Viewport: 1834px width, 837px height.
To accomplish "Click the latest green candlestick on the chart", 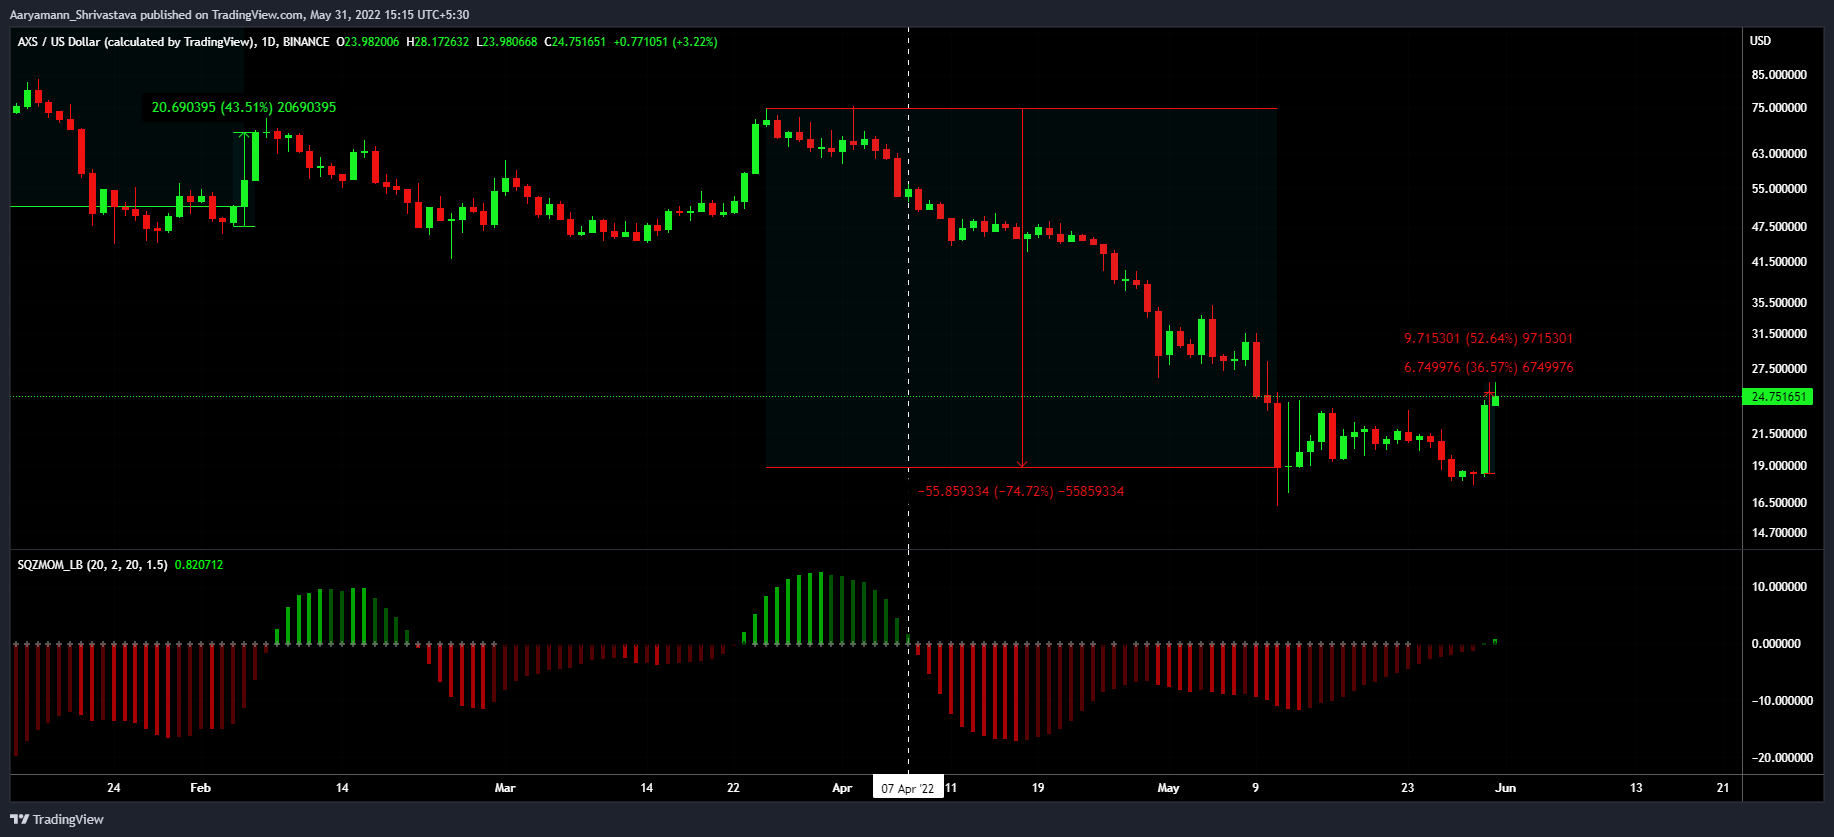I will [x=1495, y=400].
